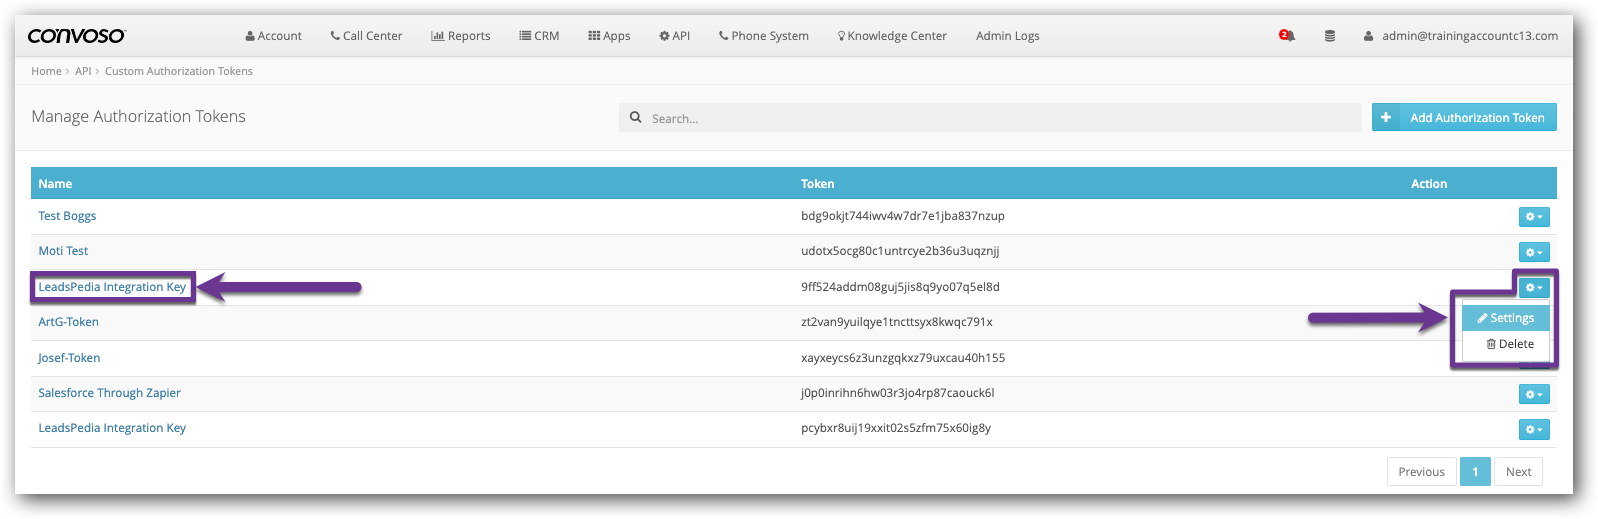
Task: Open the Call Center menu
Action: 366,36
